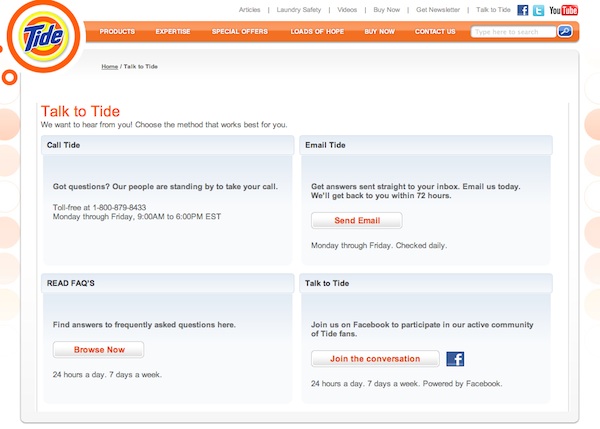Click the Browse Now button
The width and height of the screenshot is (600, 429).
(98, 350)
